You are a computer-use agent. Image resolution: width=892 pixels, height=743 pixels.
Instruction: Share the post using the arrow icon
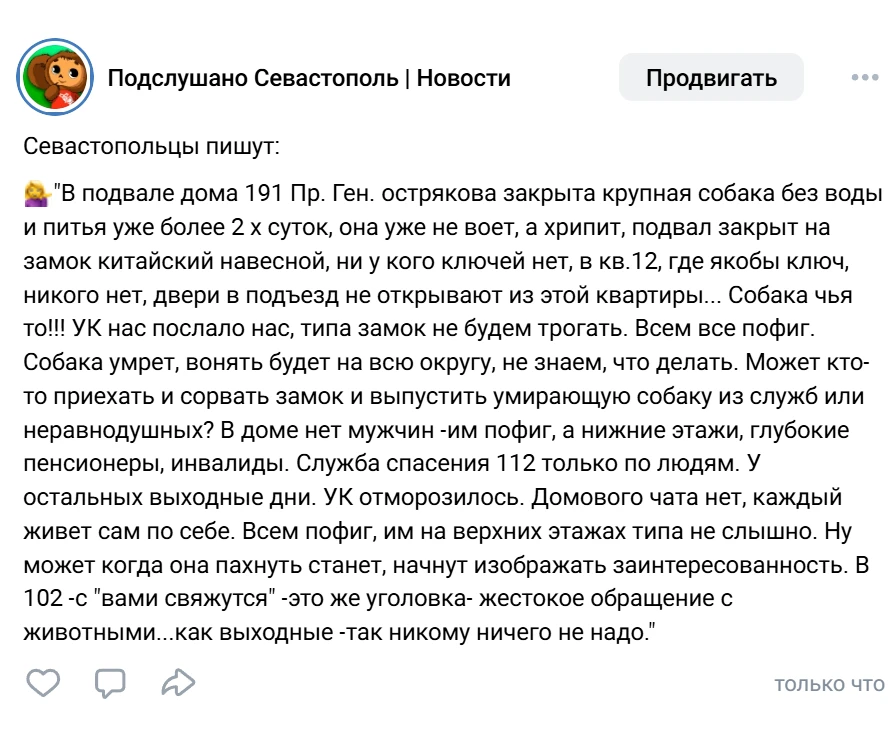pyautogui.click(x=178, y=682)
